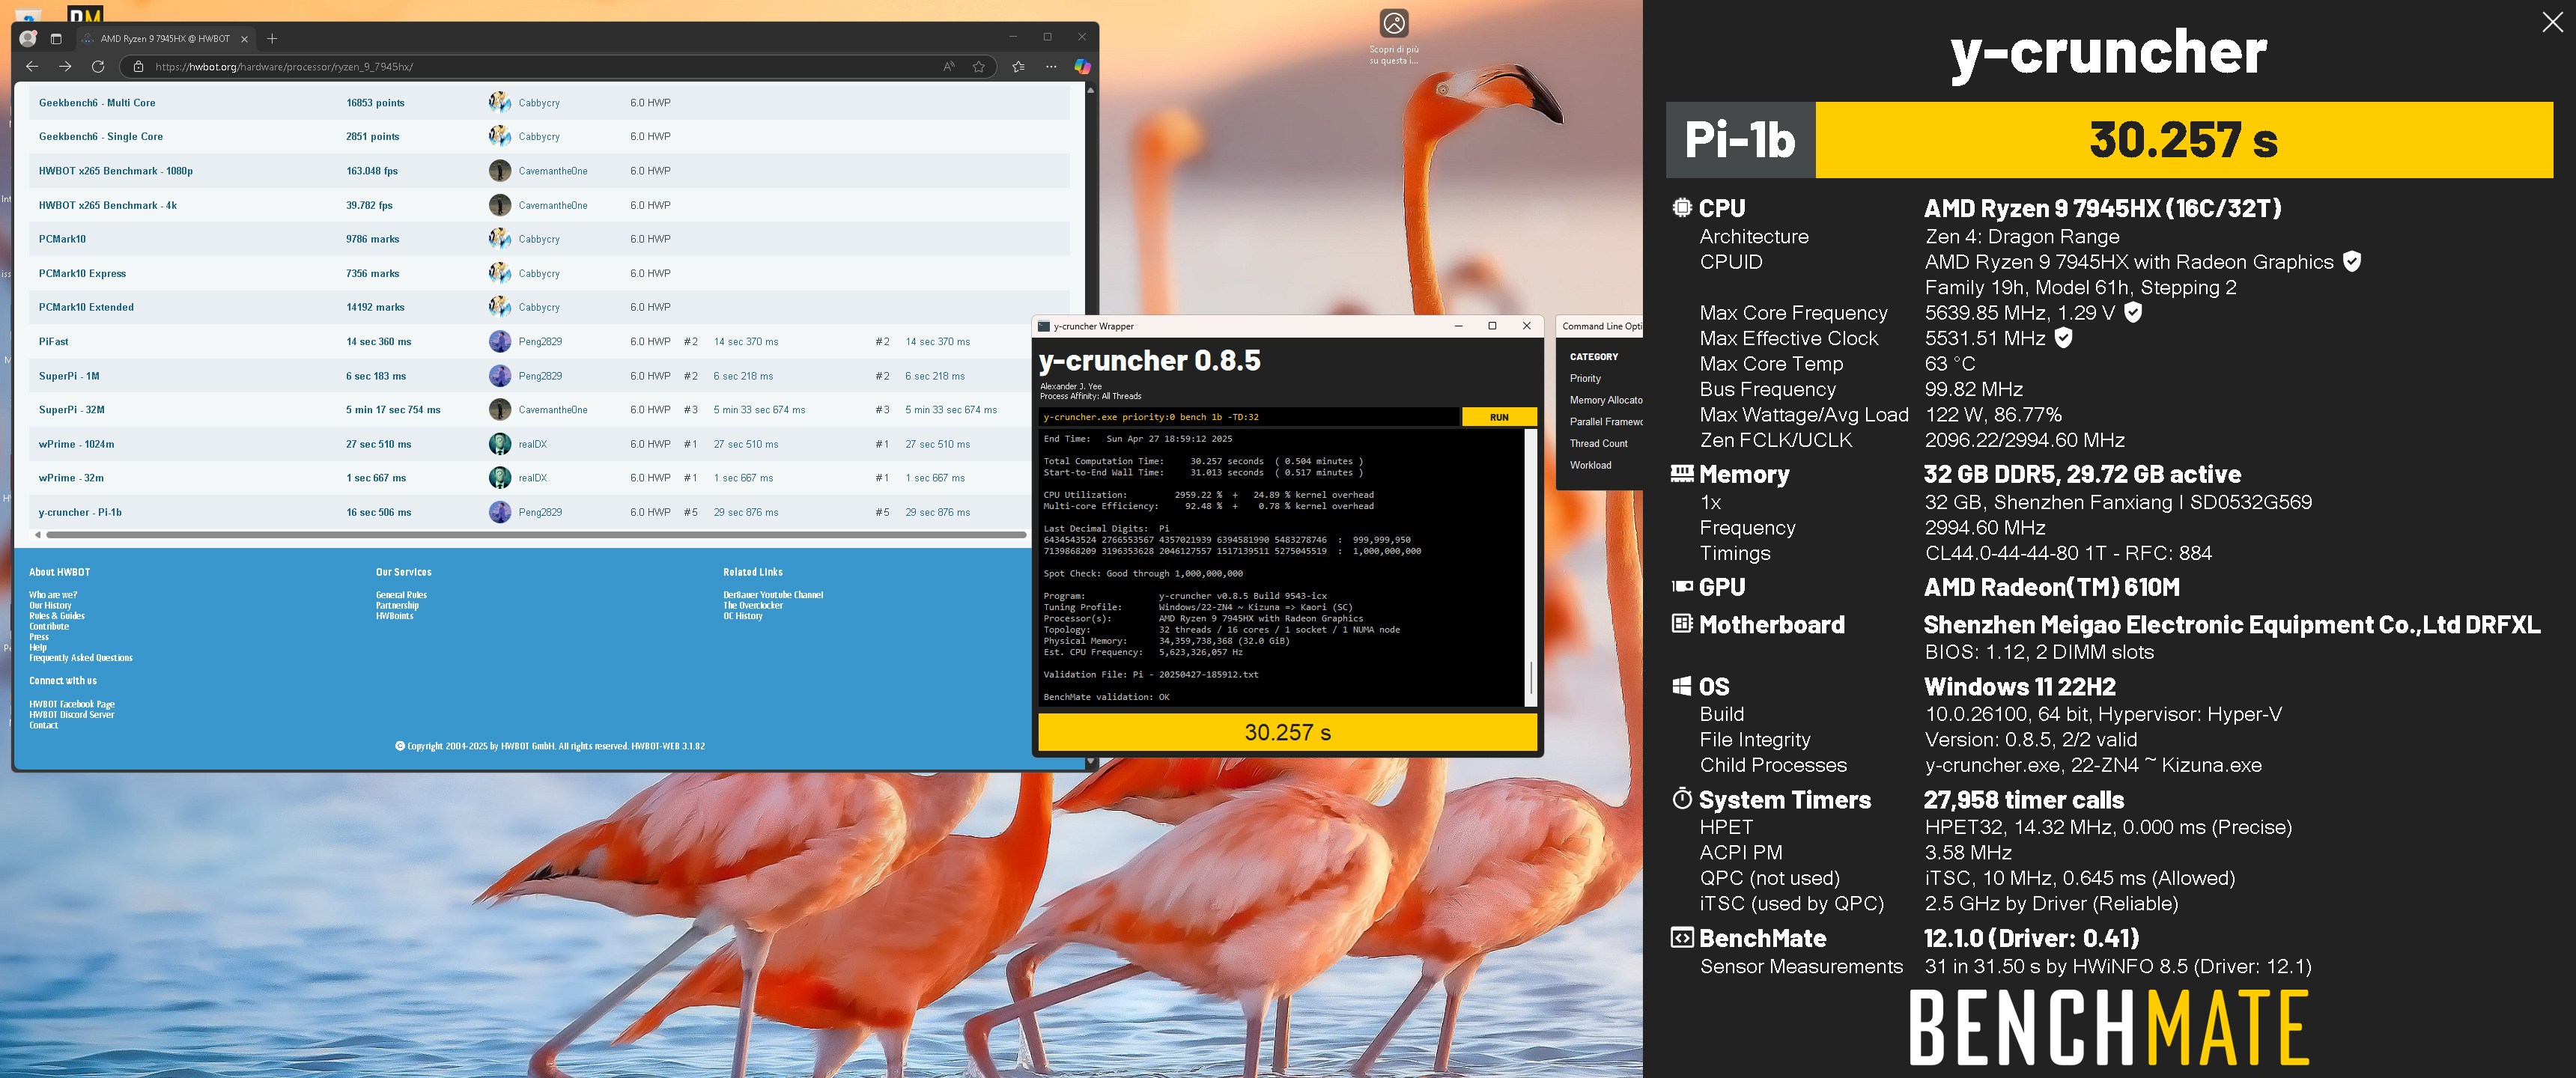Go back in Edge browser

coord(32,66)
